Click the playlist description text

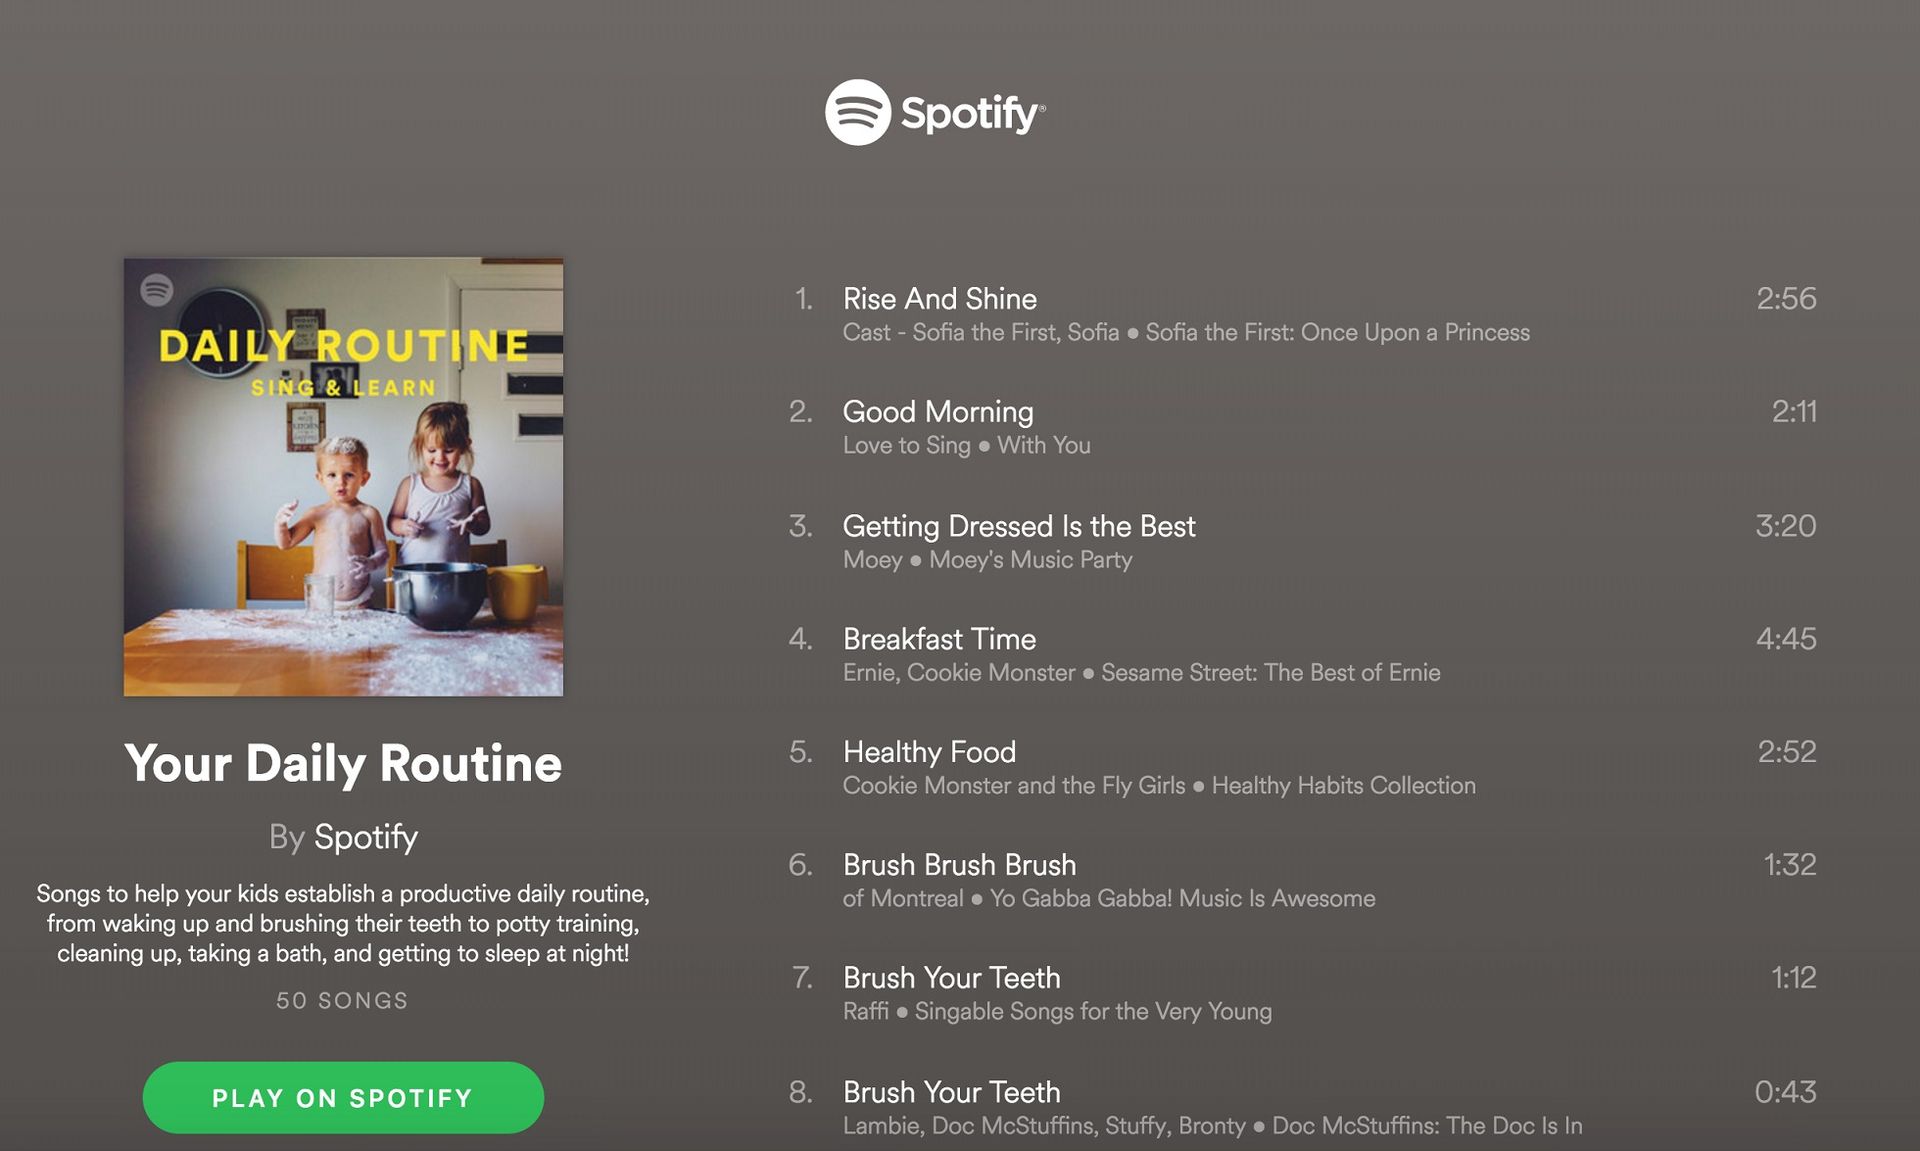343,923
